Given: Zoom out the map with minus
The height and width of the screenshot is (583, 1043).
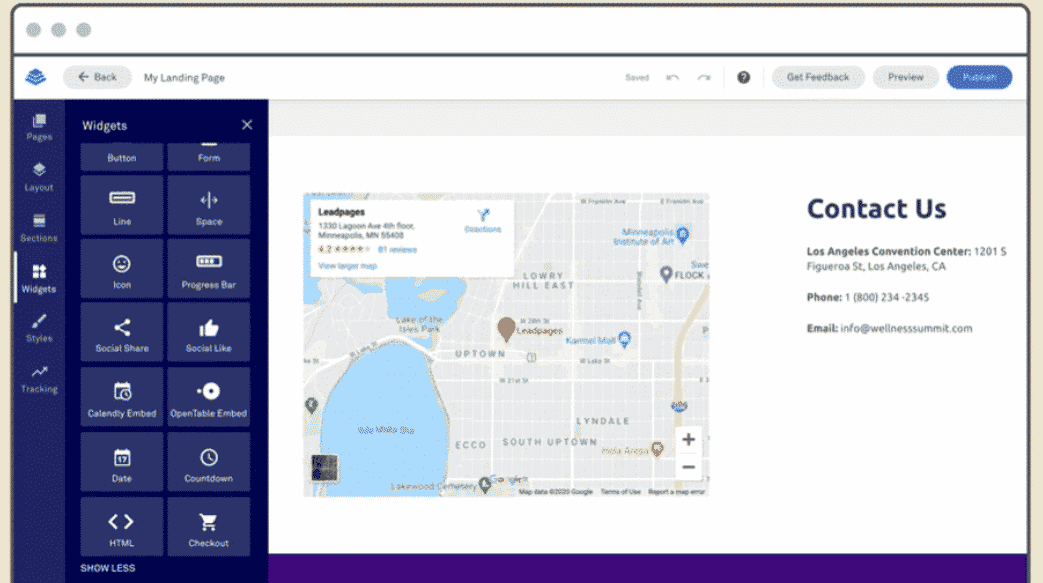Looking at the screenshot, I should [688, 467].
